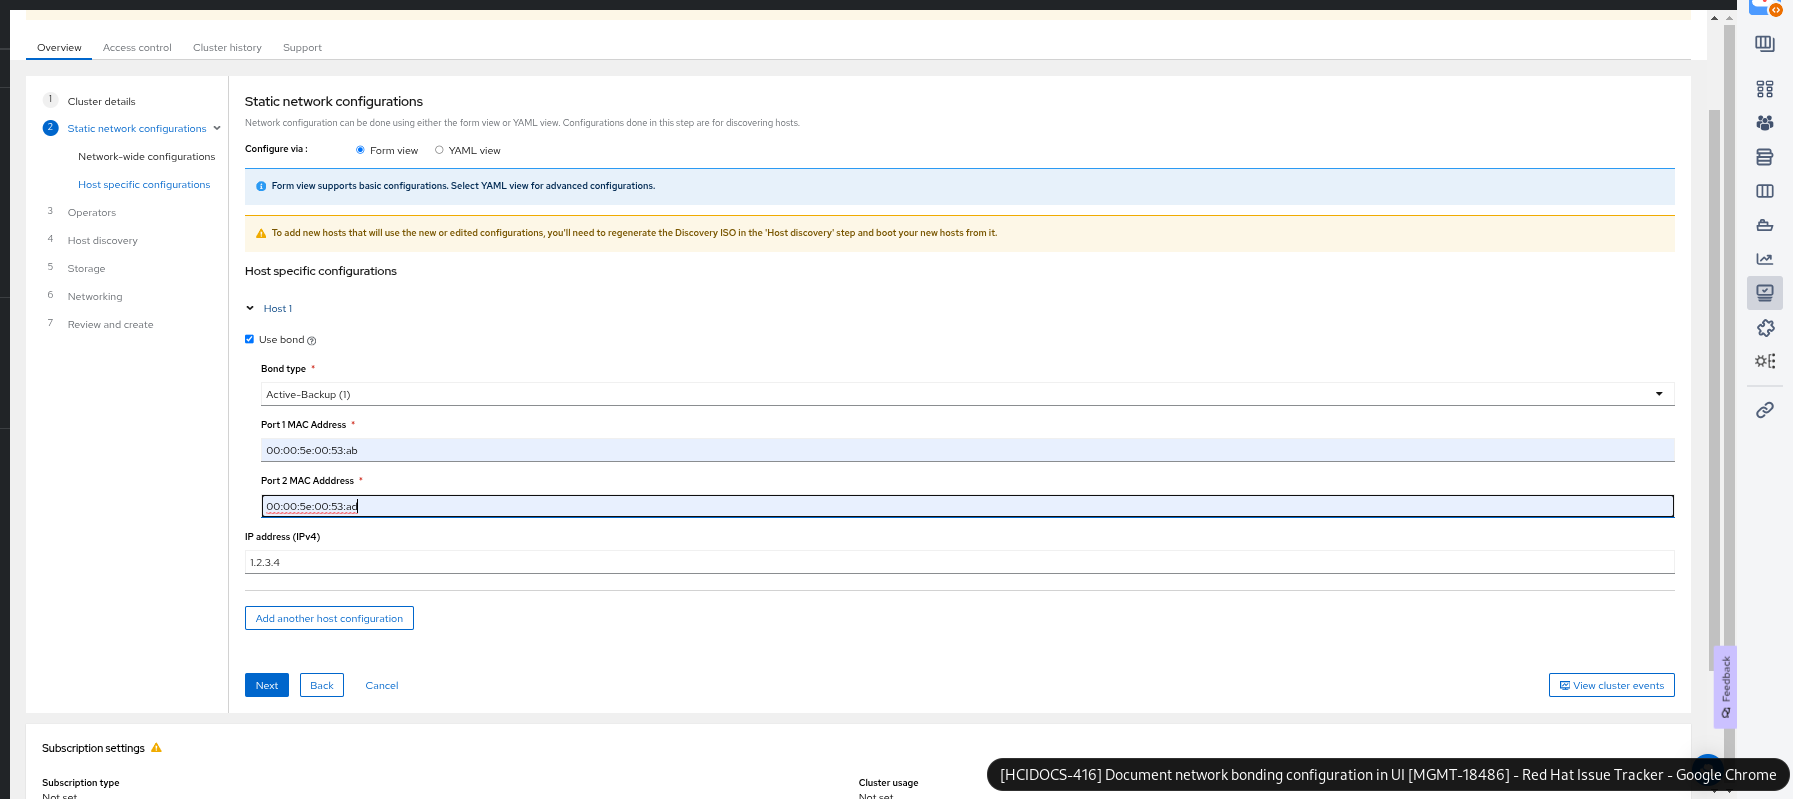
Task: Open View cluster events
Action: (x=1612, y=685)
